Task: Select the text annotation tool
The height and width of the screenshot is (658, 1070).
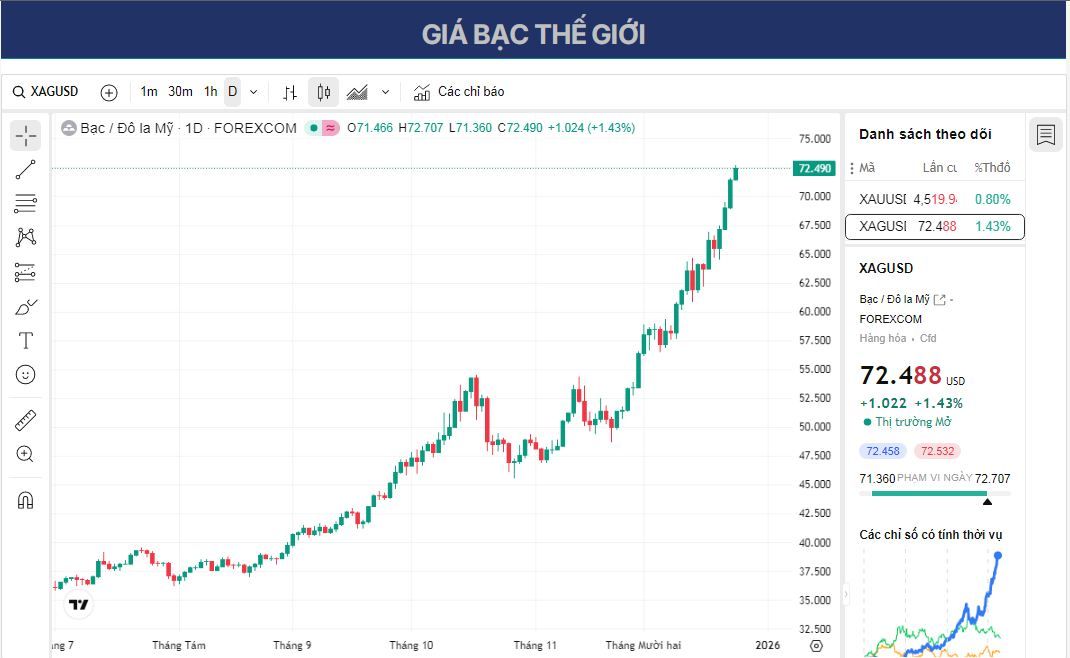Action: coord(25,340)
